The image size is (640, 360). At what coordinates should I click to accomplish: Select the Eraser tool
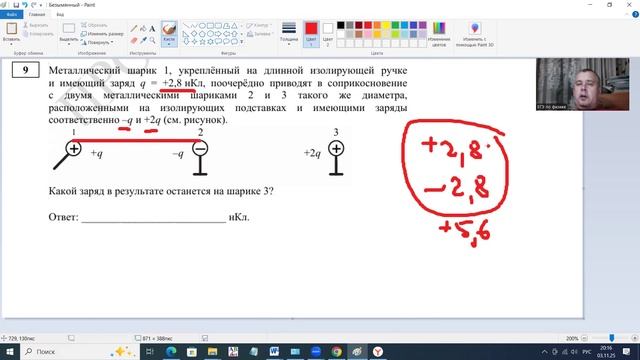point(134,40)
